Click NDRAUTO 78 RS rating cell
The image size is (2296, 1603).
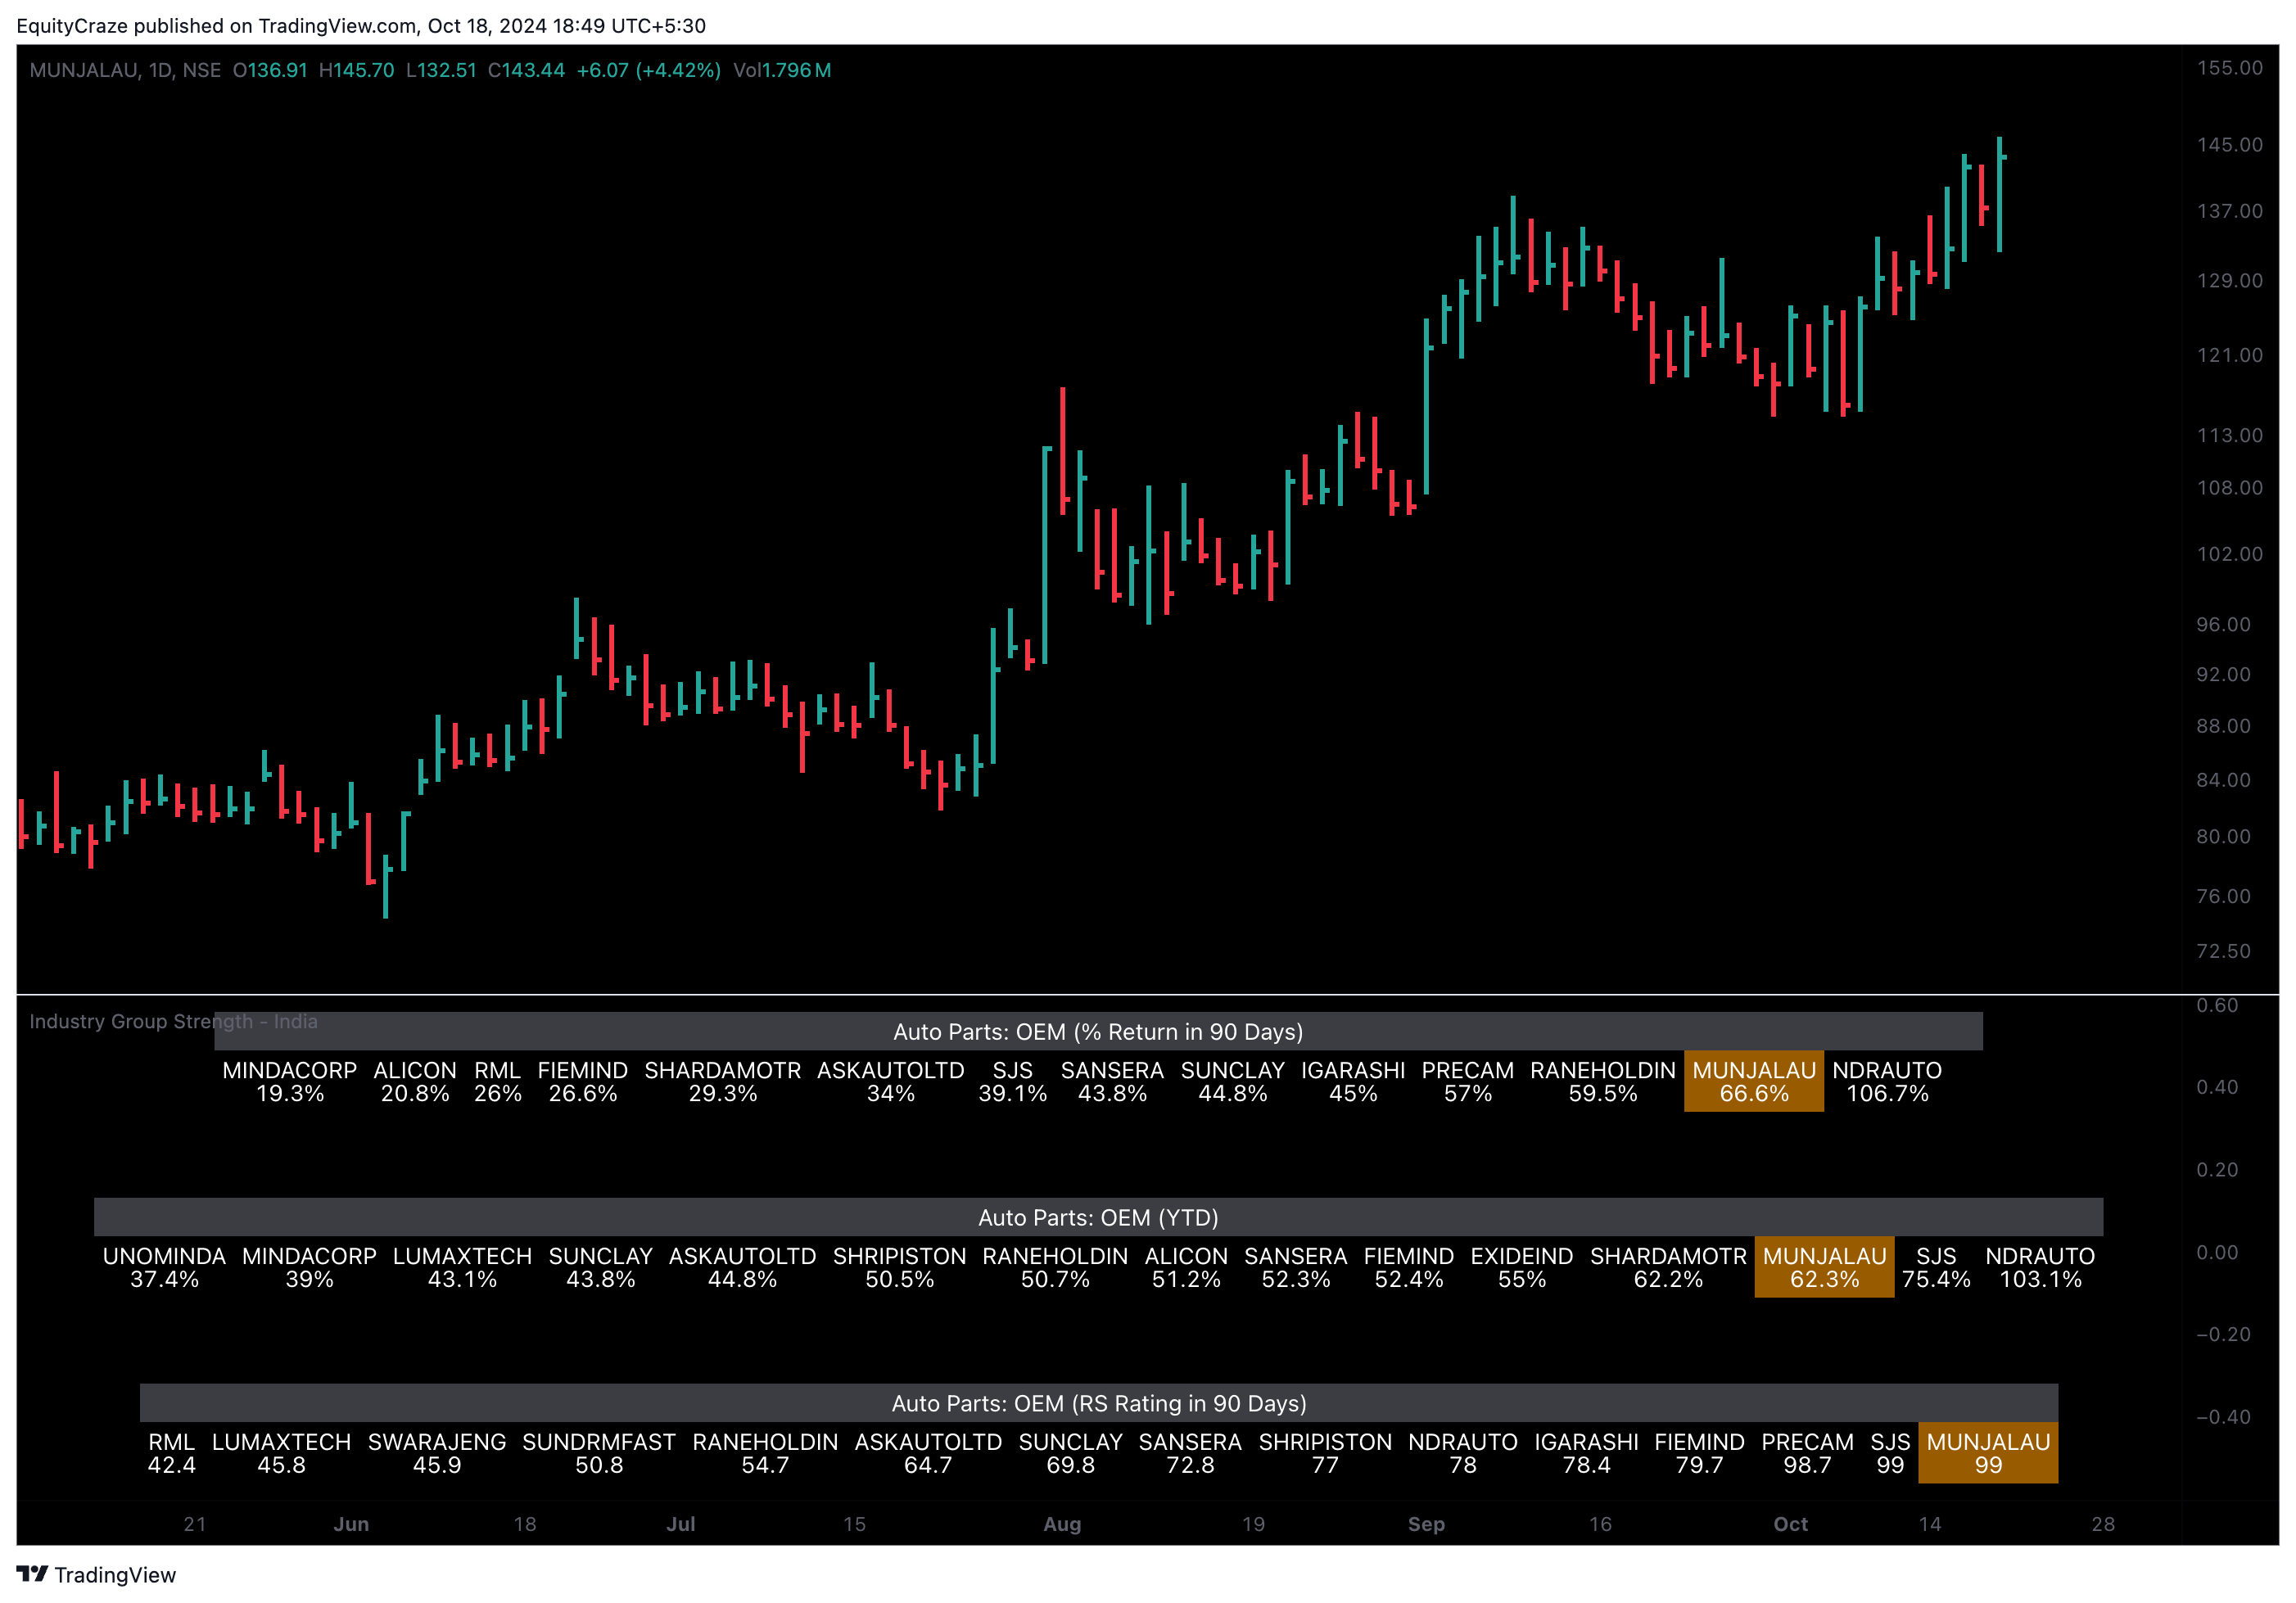coord(1463,1453)
